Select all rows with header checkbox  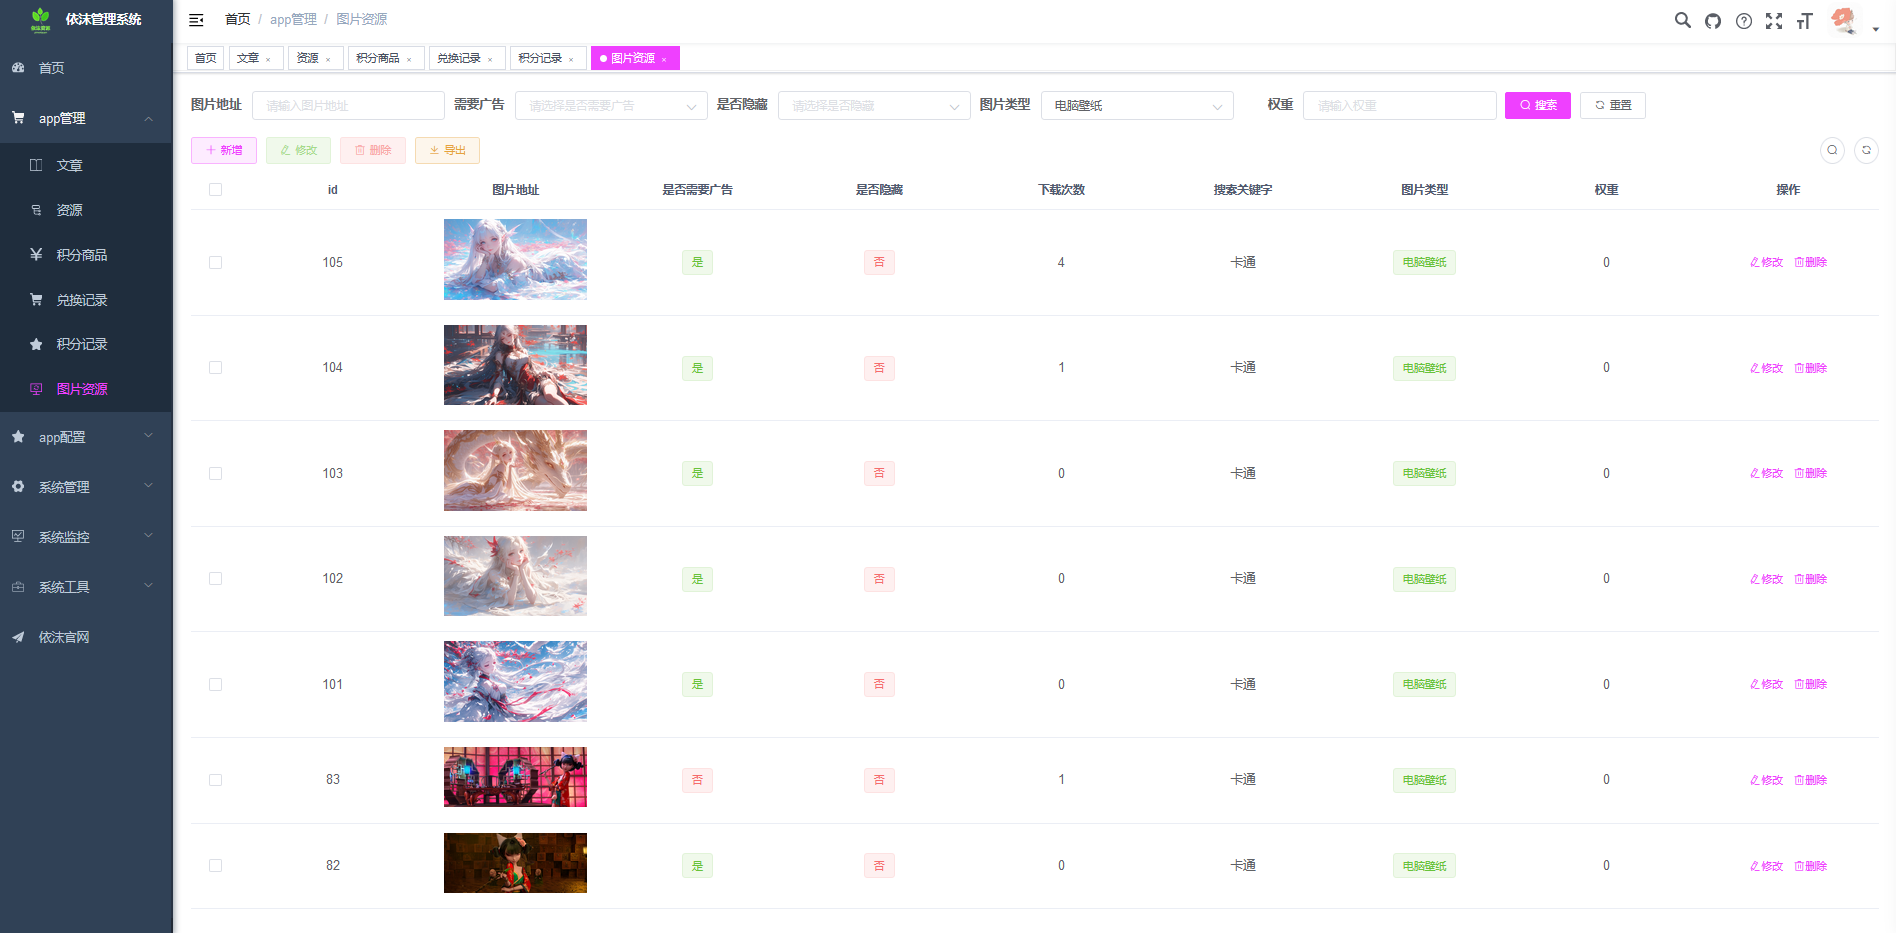click(x=215, y=190)
